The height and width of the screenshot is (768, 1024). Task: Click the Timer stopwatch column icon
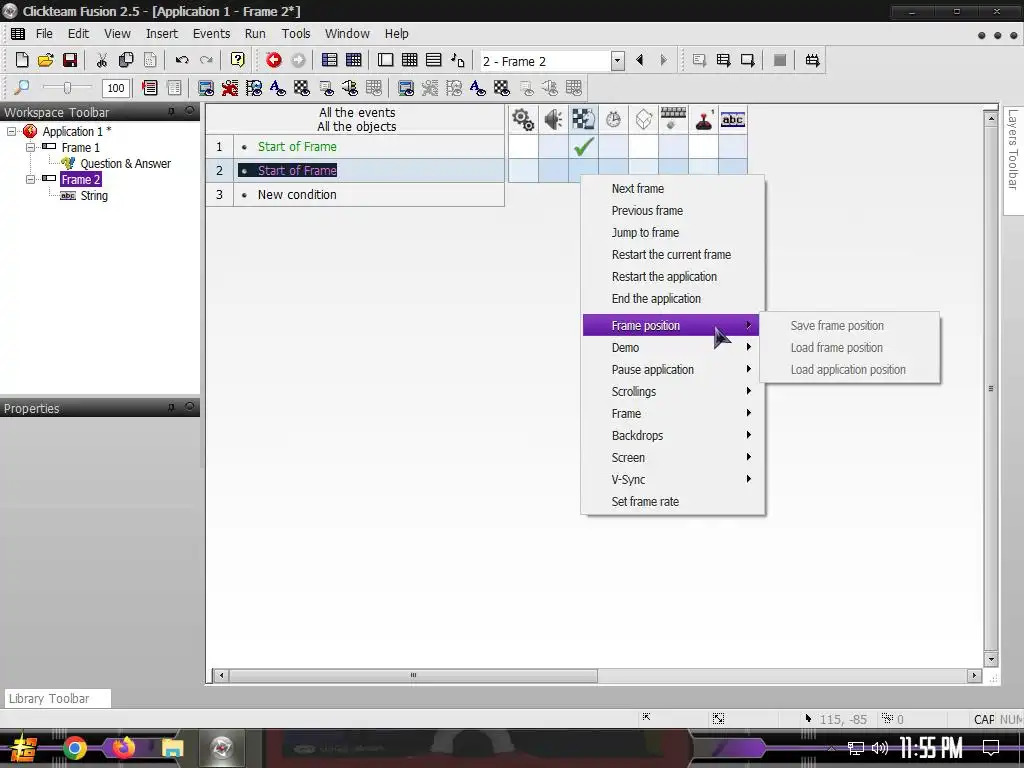point(613,120)
